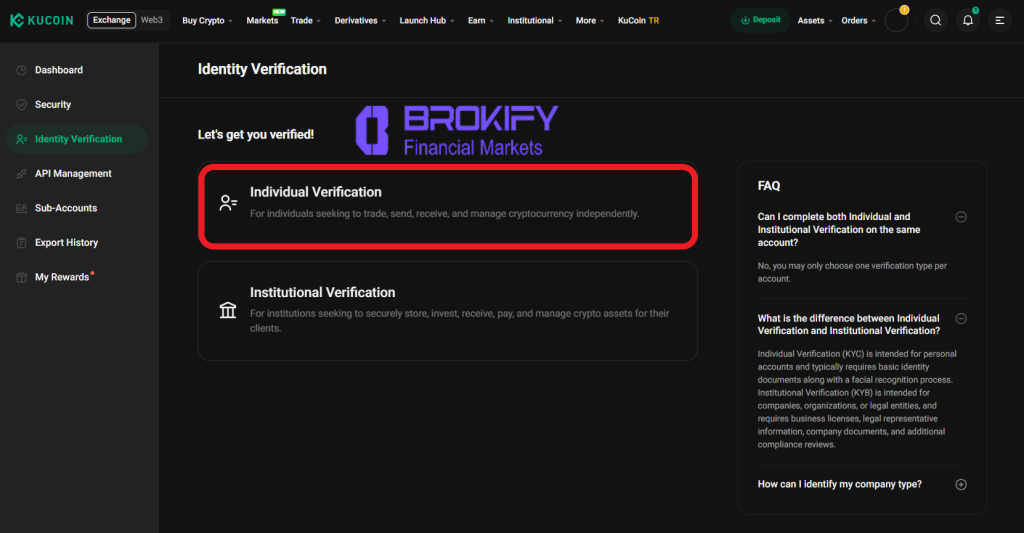Click the KuCoin logo in header

click(43, 20)
